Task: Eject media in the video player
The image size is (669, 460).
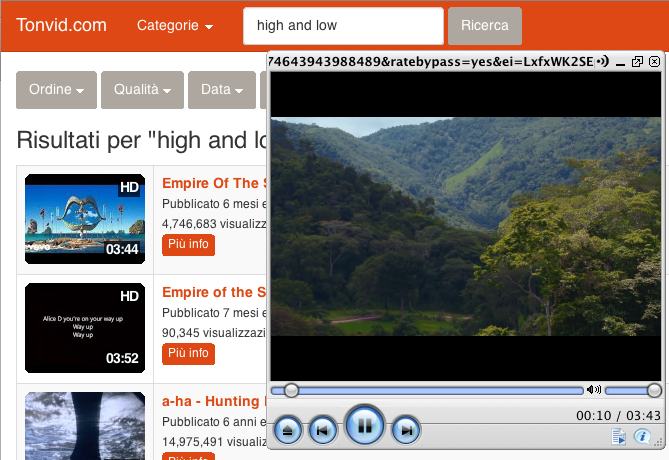Action: click(x=288, y=430)
